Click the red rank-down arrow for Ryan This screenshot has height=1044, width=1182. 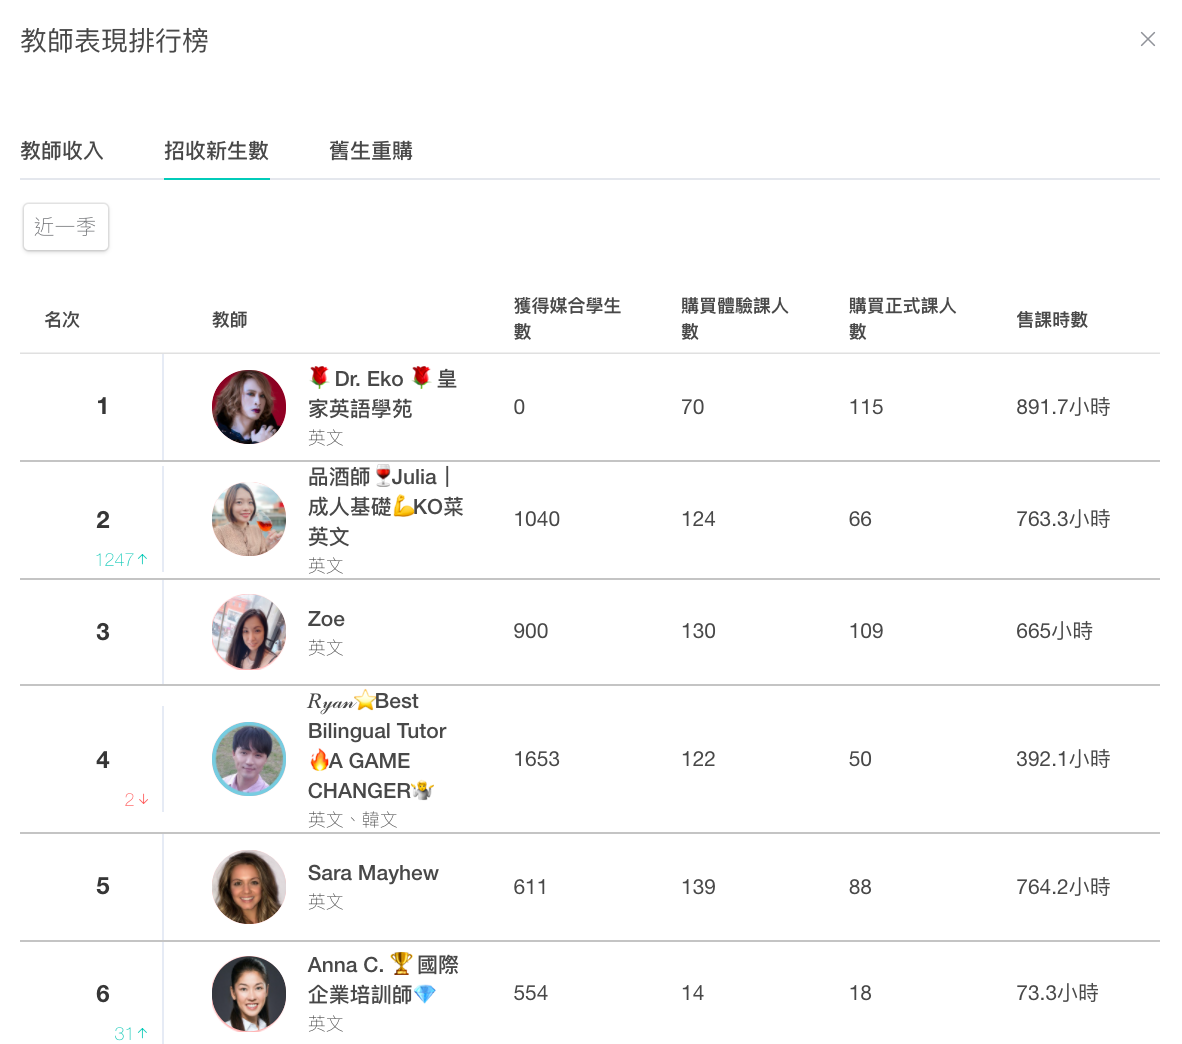click(137, 799)
